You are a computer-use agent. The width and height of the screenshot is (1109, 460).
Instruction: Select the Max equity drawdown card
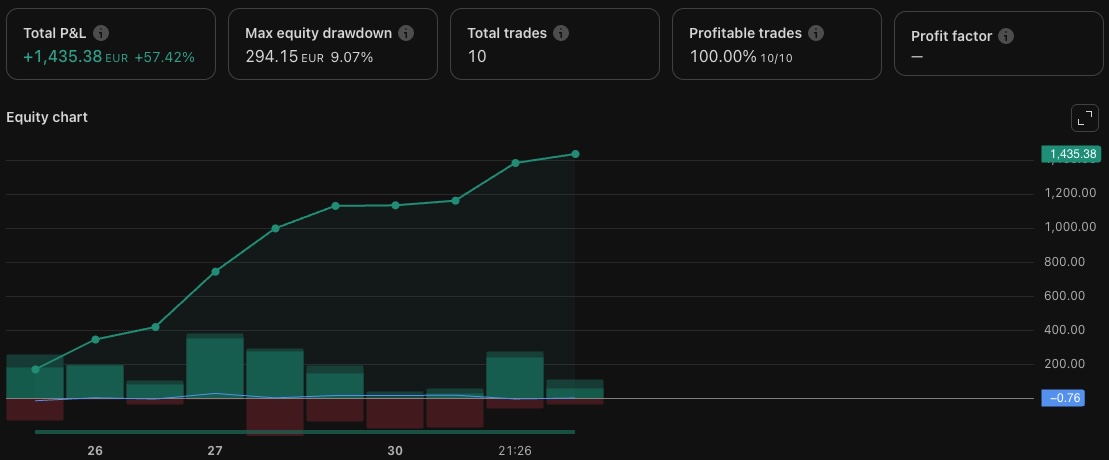pos(332,44)
